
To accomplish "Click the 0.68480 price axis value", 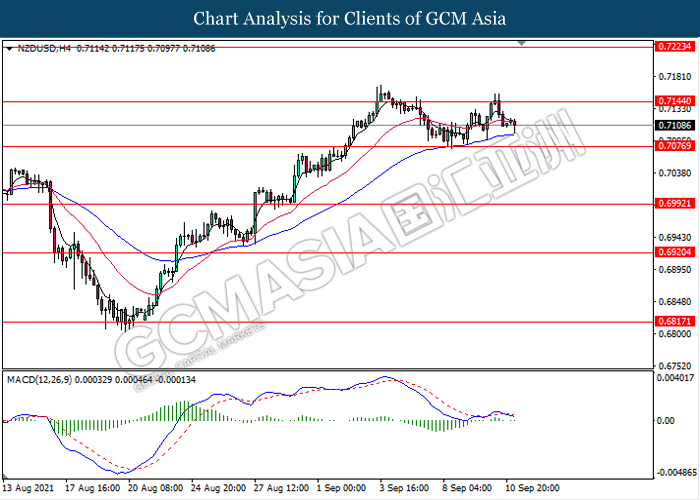I will 675,301.
